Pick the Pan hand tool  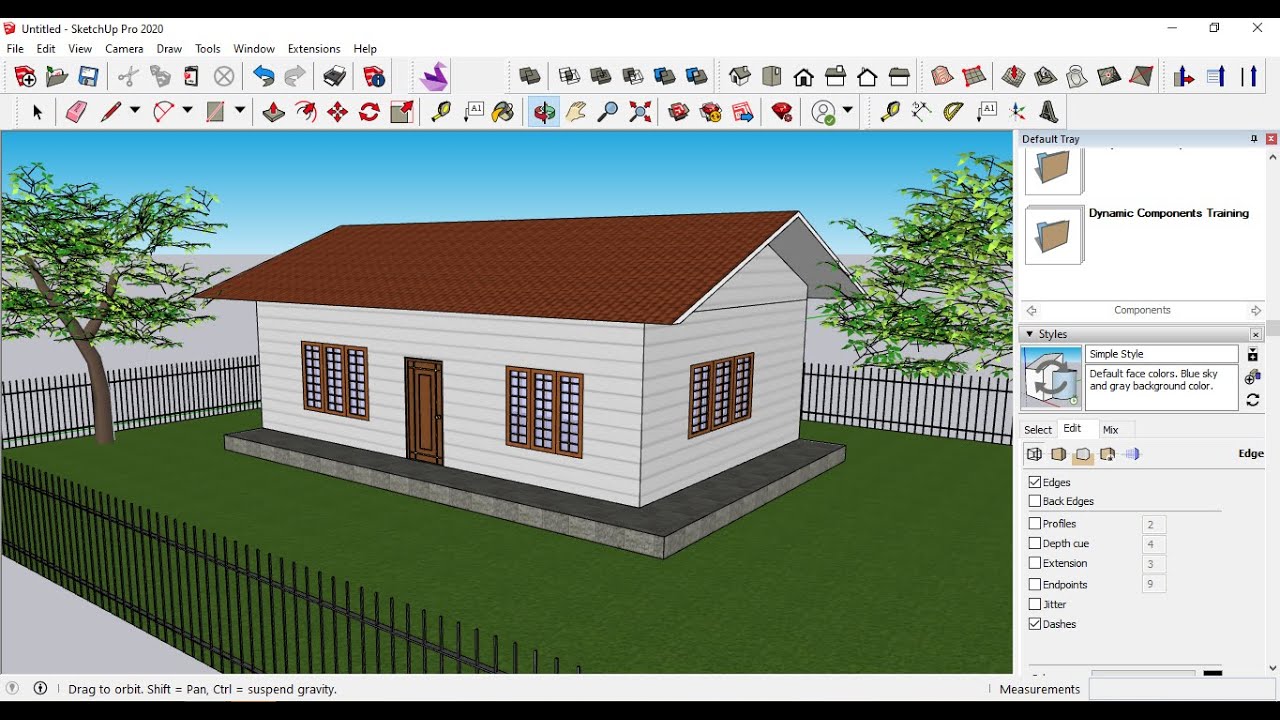[576, 112]
